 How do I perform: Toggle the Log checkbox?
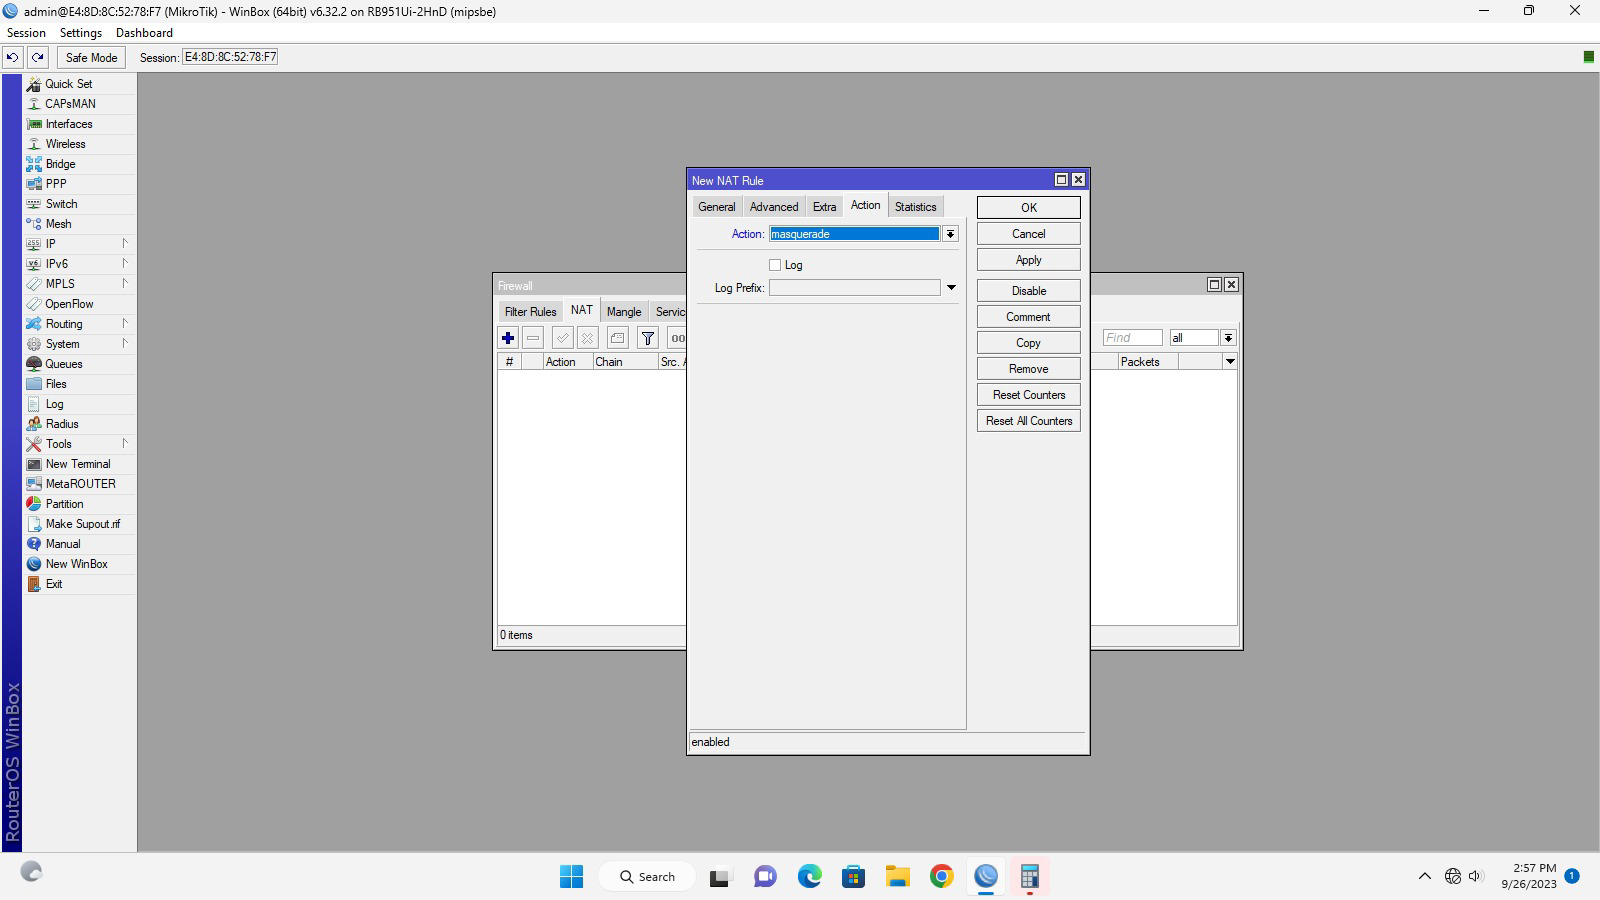775,265
